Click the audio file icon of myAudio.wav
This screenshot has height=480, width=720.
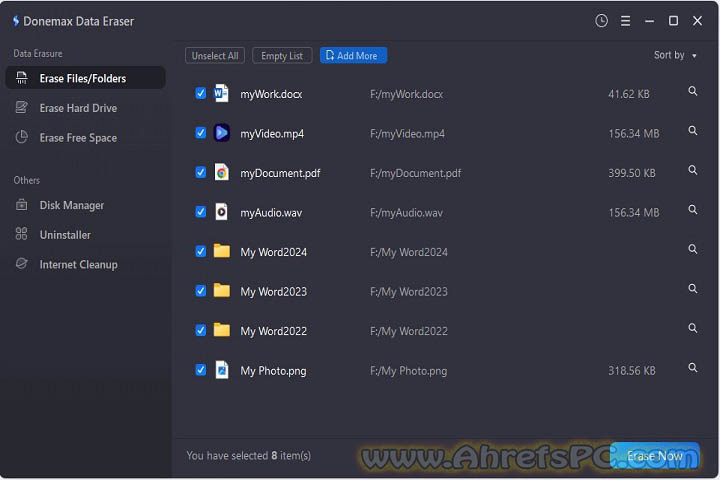[x=221, y=212]
